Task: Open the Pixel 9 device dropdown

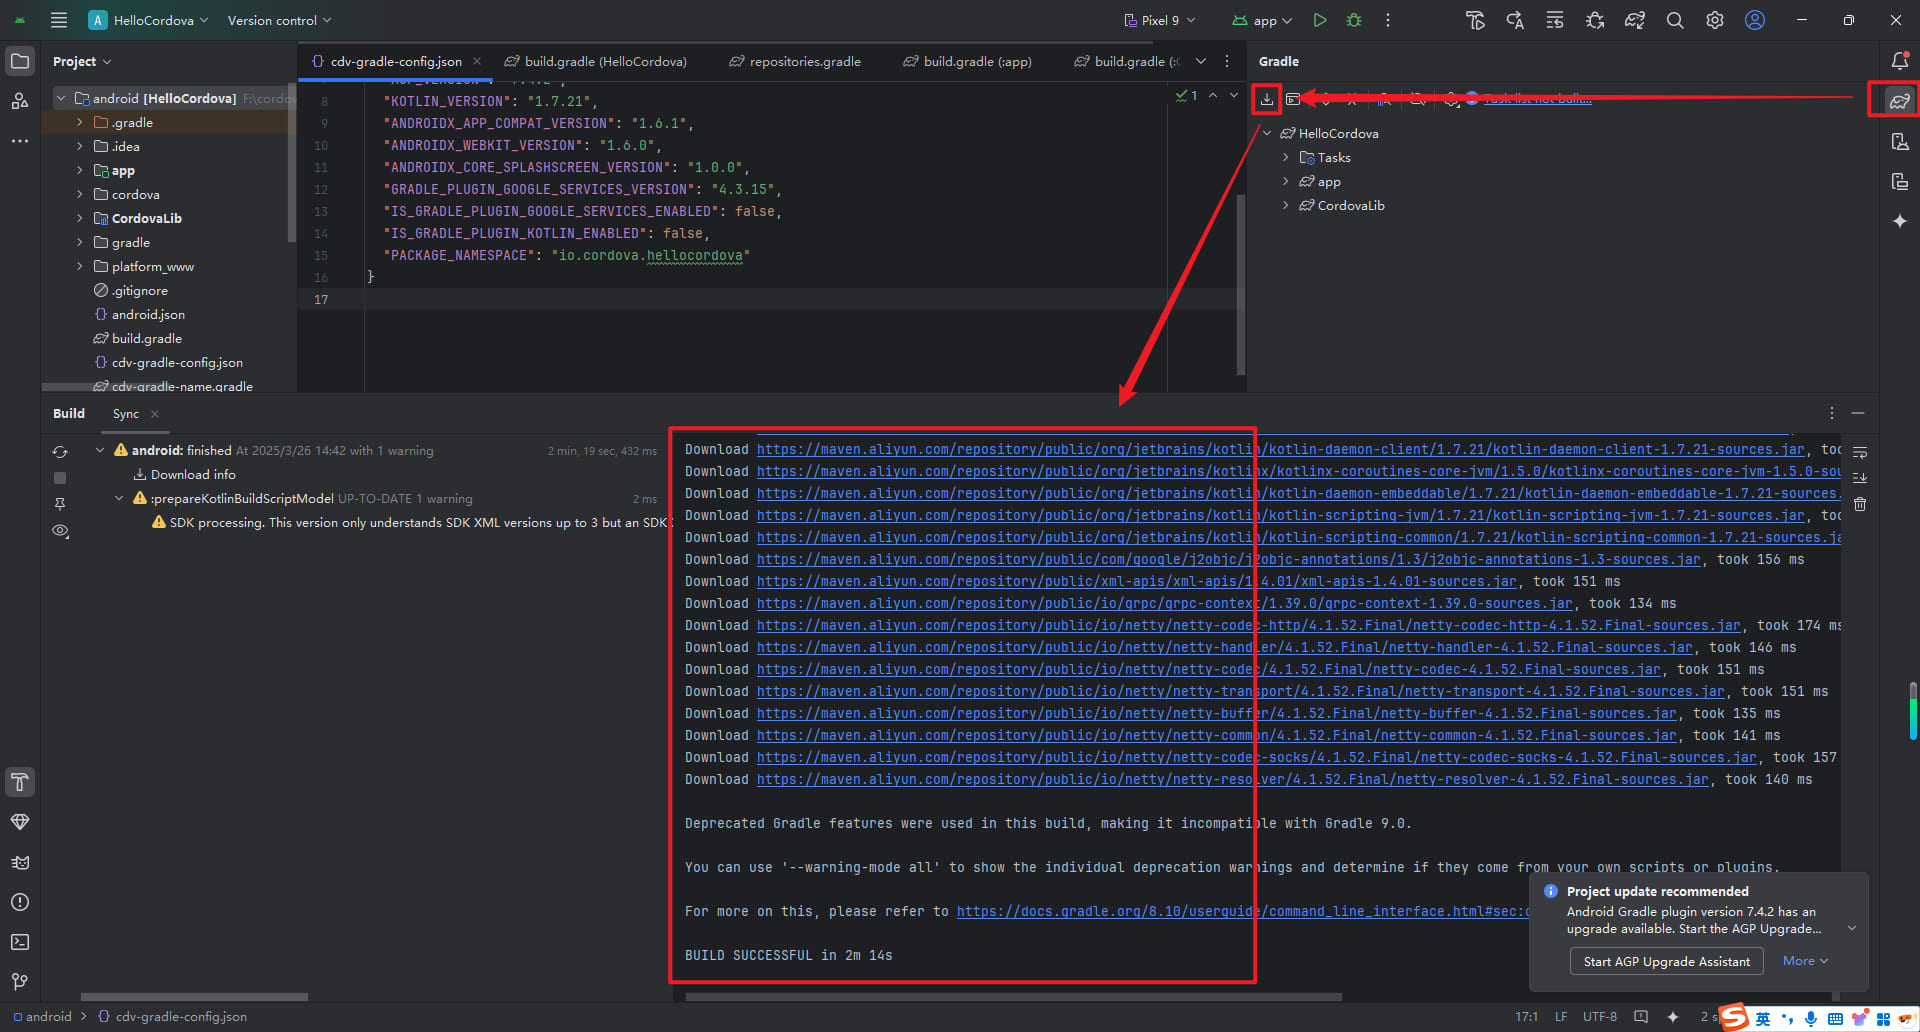Action: 1160,20
